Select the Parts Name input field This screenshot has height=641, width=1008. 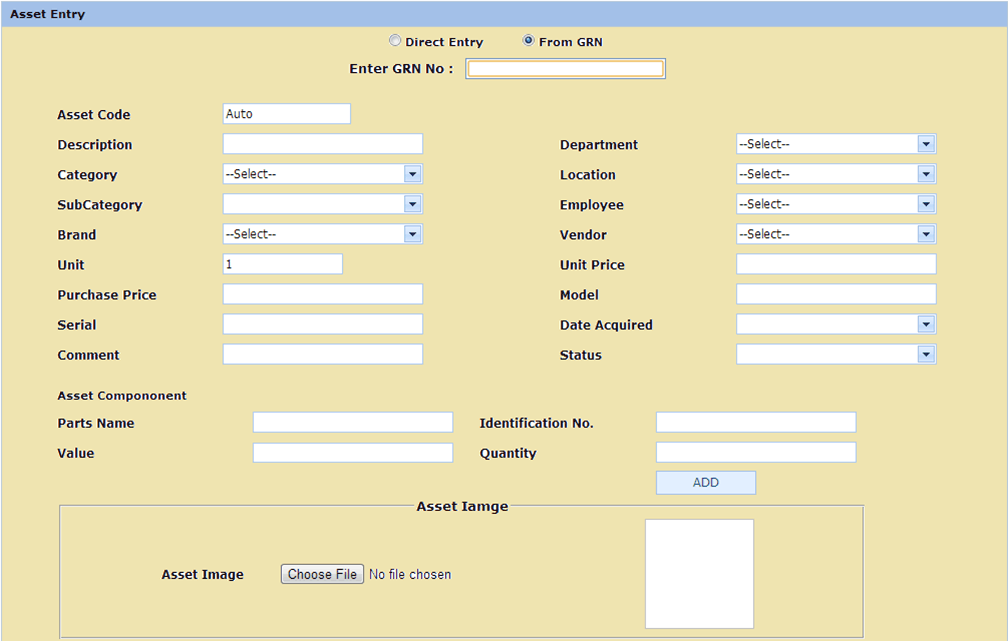352,422
